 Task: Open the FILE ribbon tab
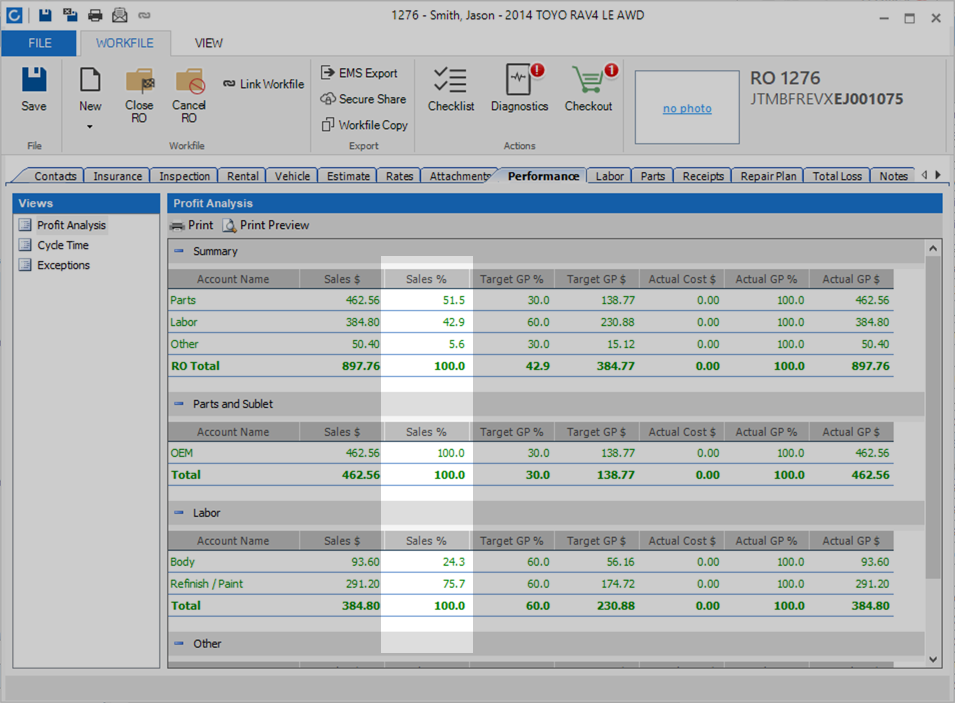pyautogui.click(x=40, y=43)
